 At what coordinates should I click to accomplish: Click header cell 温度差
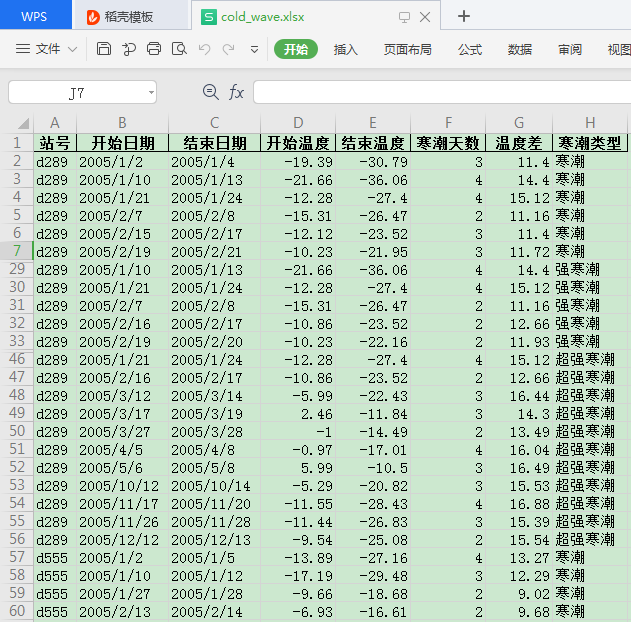519,143
